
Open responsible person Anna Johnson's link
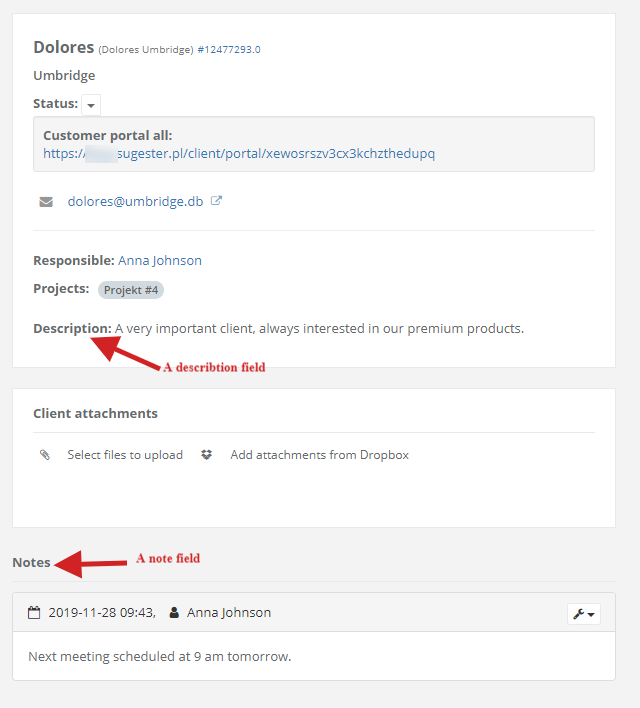(160, 260)
